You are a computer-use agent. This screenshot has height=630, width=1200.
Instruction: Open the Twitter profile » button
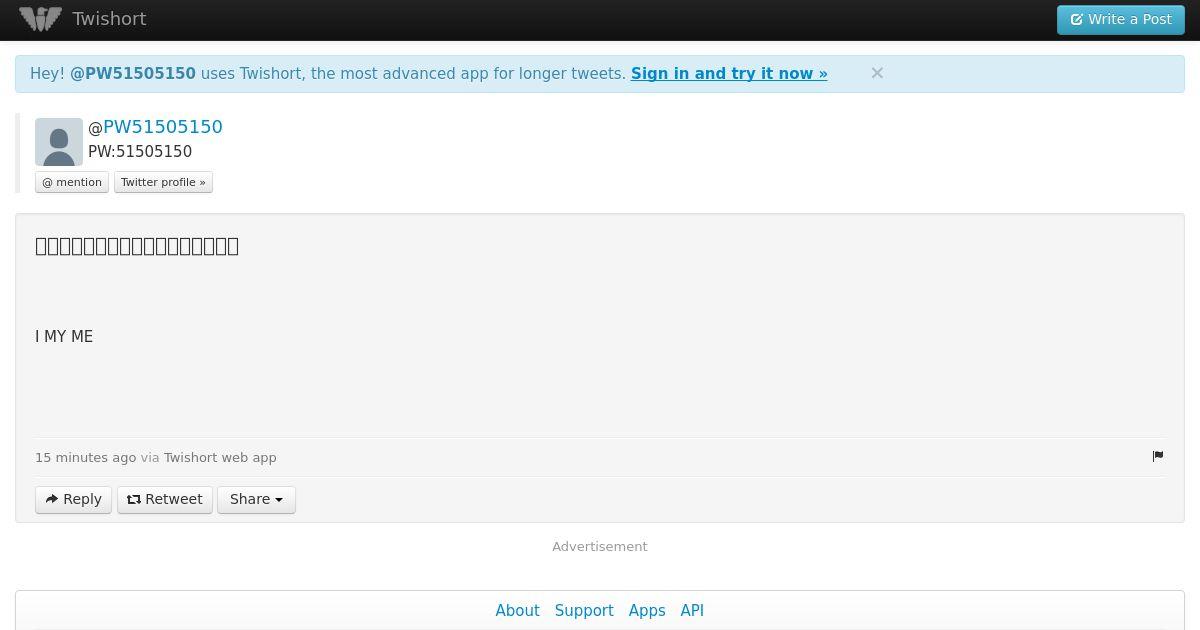pos(163,182)
